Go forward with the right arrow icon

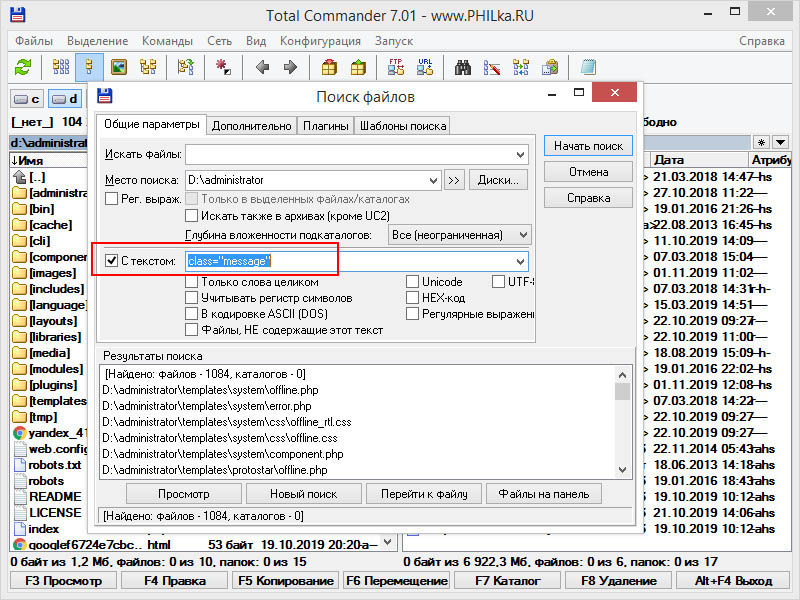coord(290,67)
